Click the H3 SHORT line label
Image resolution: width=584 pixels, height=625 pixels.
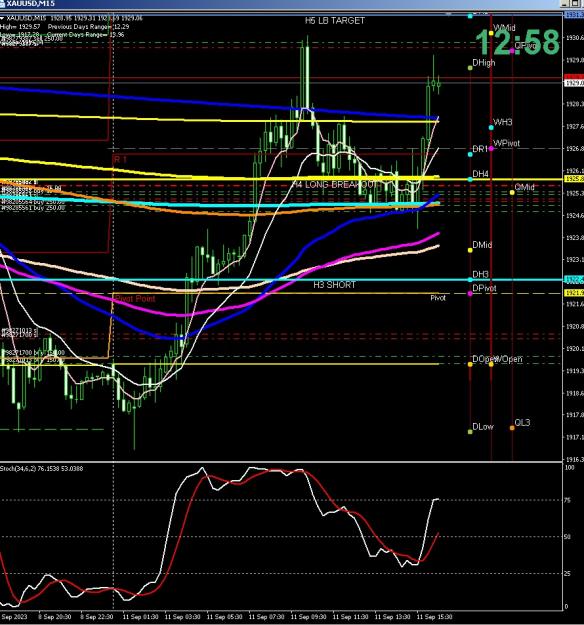click(x=334, y=285)
